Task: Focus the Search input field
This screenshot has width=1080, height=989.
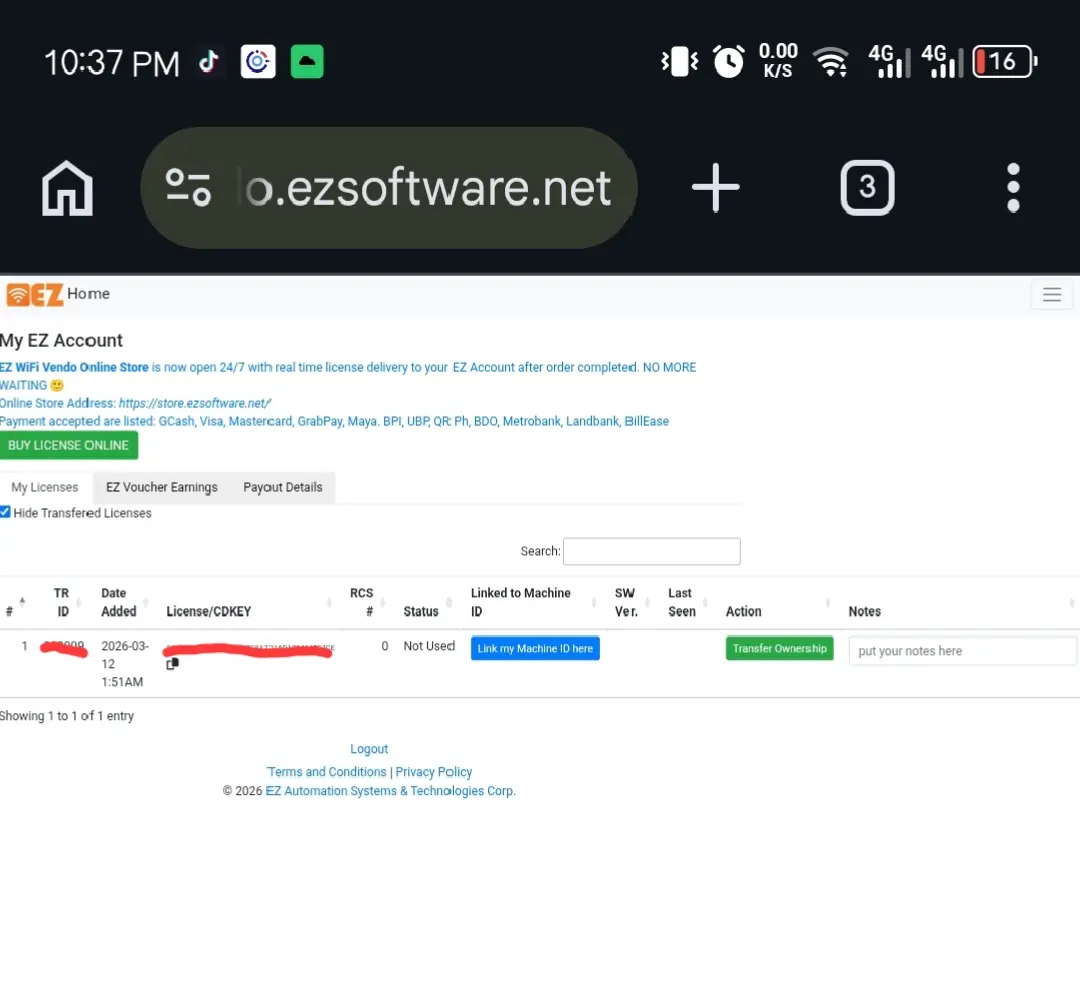Action: 651,551
